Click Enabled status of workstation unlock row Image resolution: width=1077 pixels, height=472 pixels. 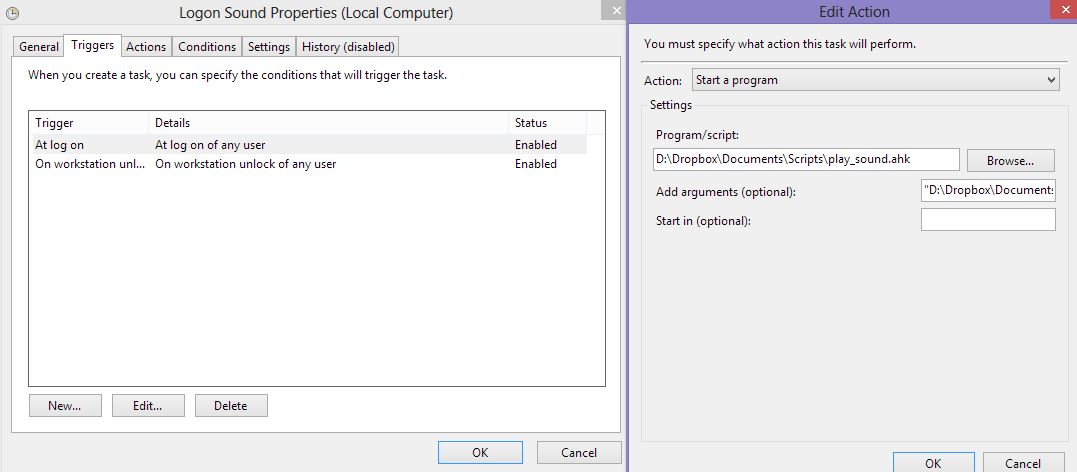tap(536, 164)
